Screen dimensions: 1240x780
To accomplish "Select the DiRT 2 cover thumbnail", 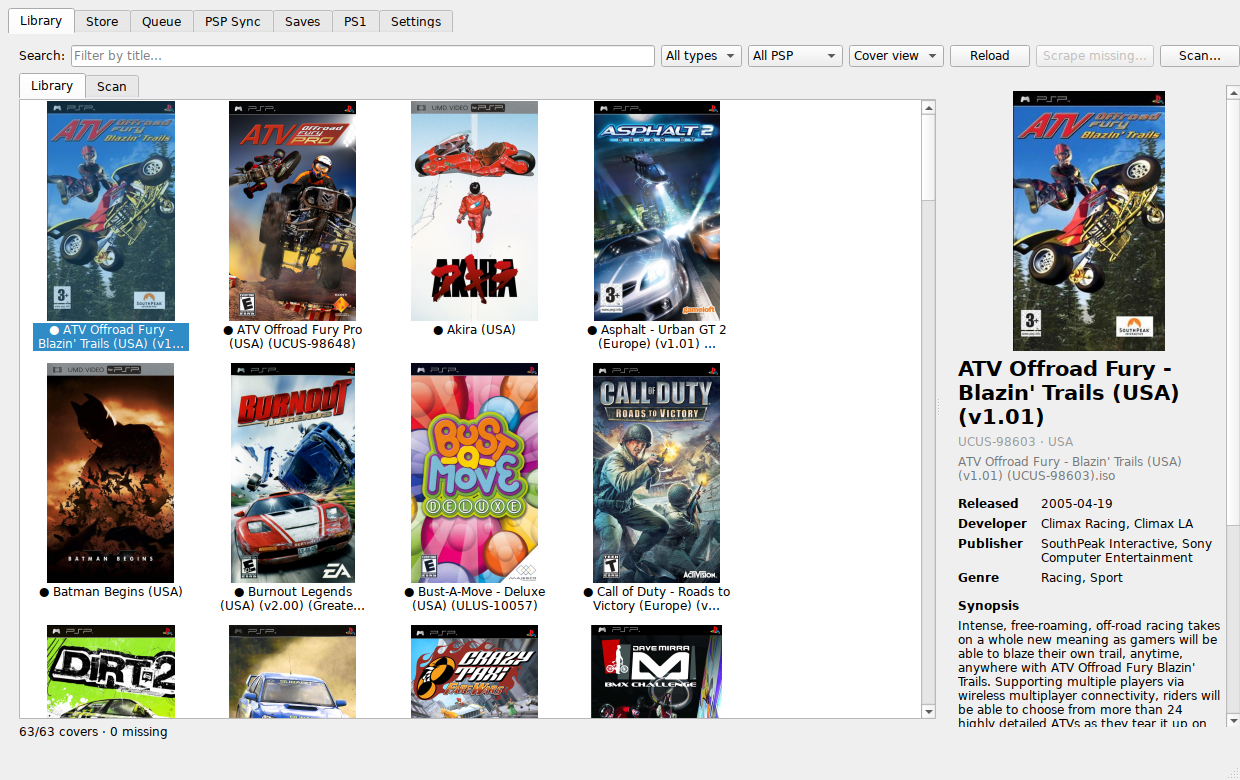I will 111,671.
